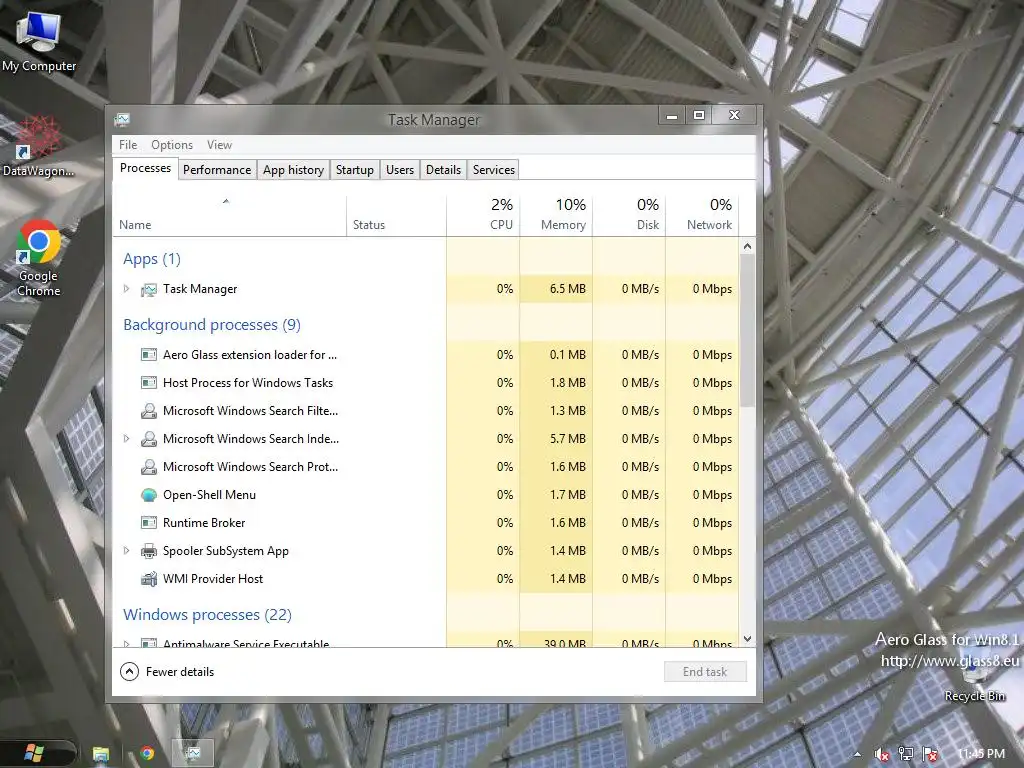
Task: Click the network tray icon
Action: (906, 754)
